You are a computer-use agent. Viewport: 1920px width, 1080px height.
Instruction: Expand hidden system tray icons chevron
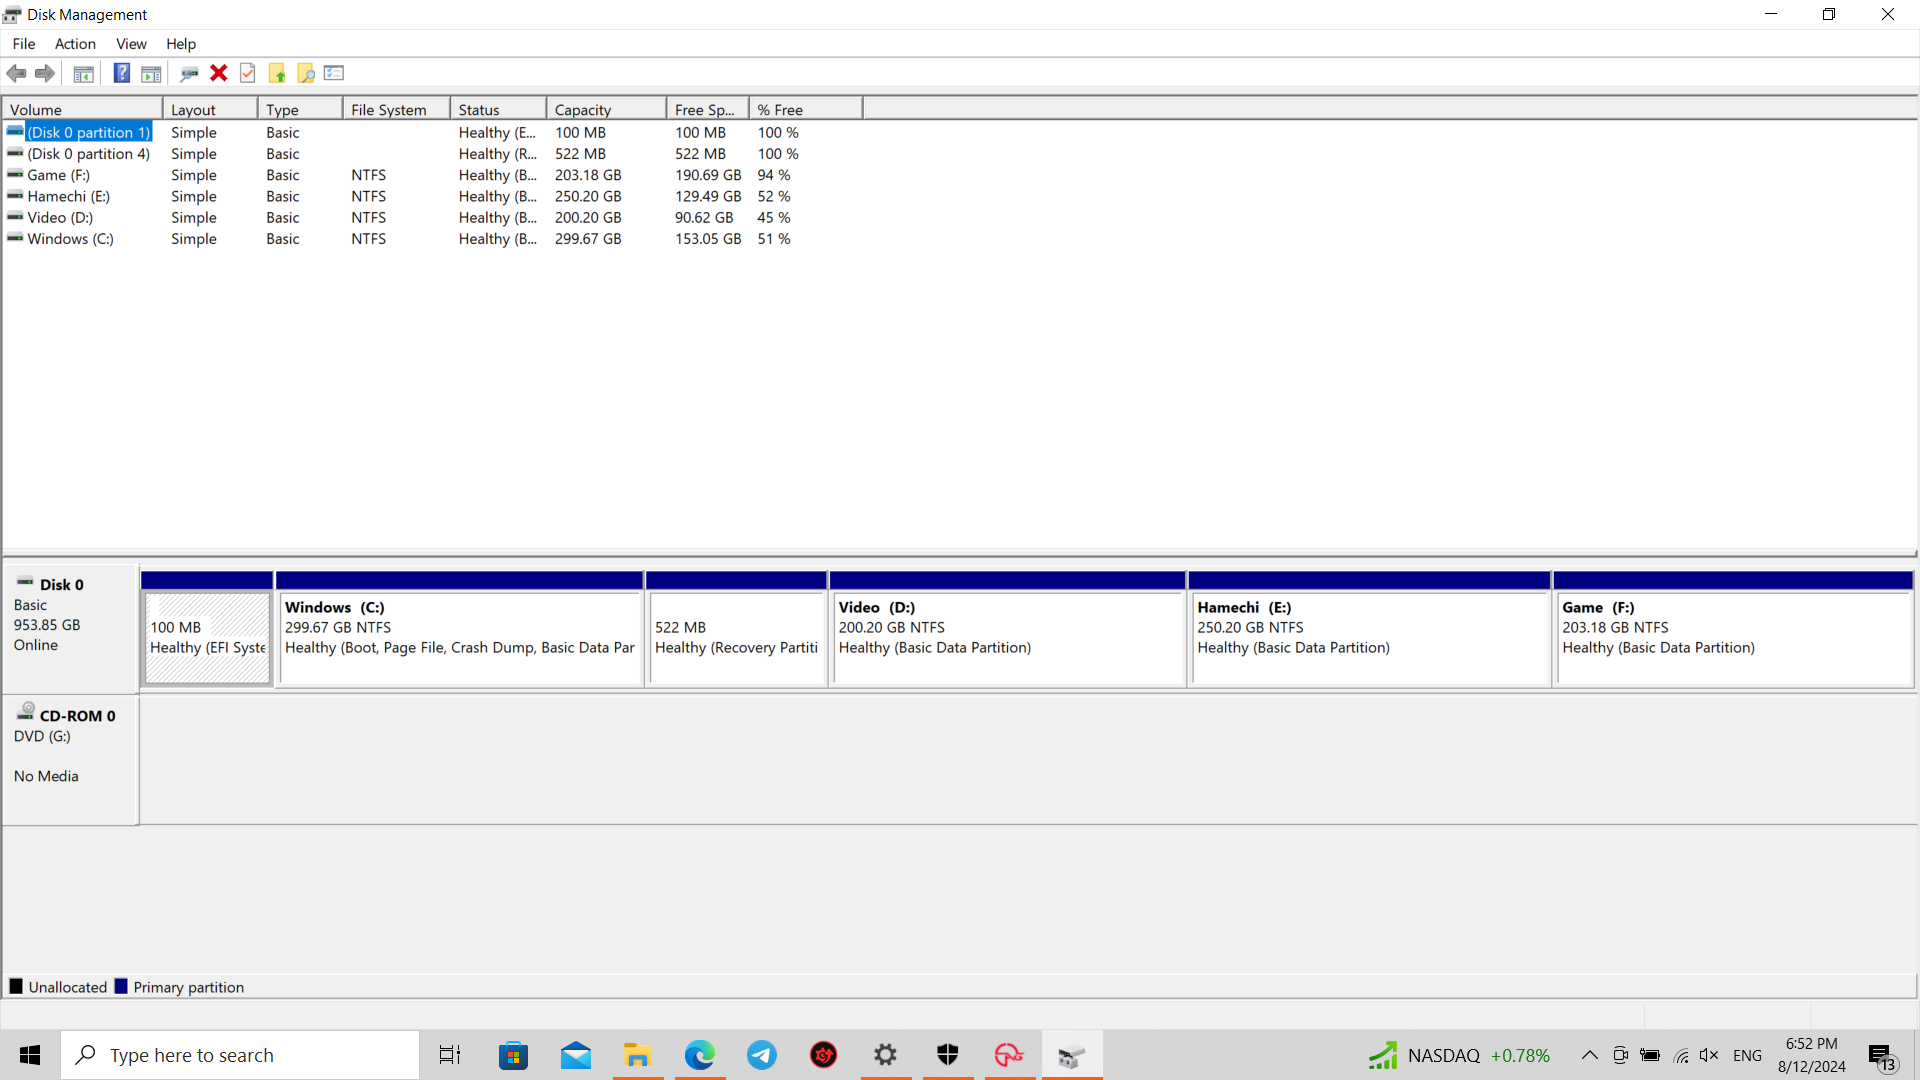click(x=1589, y=1055)
